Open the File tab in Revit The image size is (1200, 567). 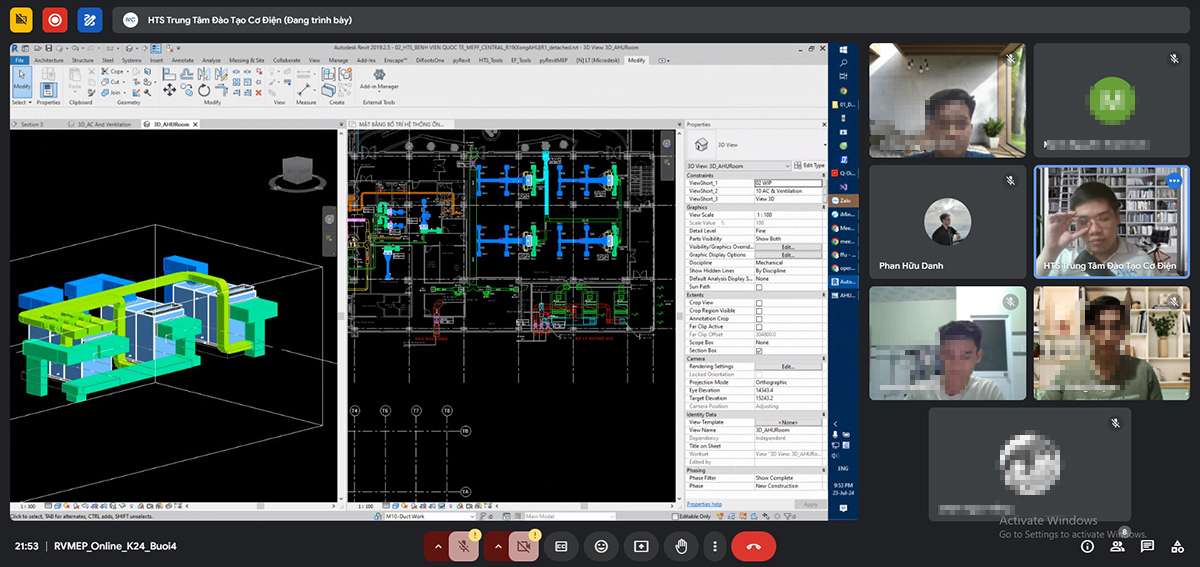19,60
